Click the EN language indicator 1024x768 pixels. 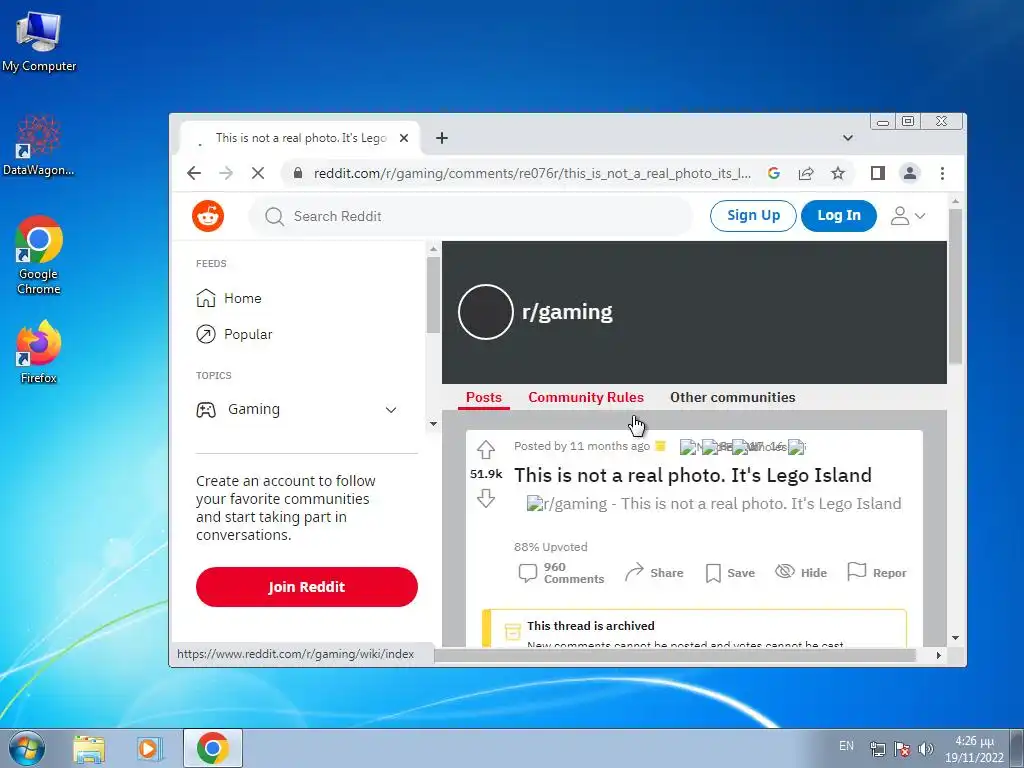(x=846, y=746)
